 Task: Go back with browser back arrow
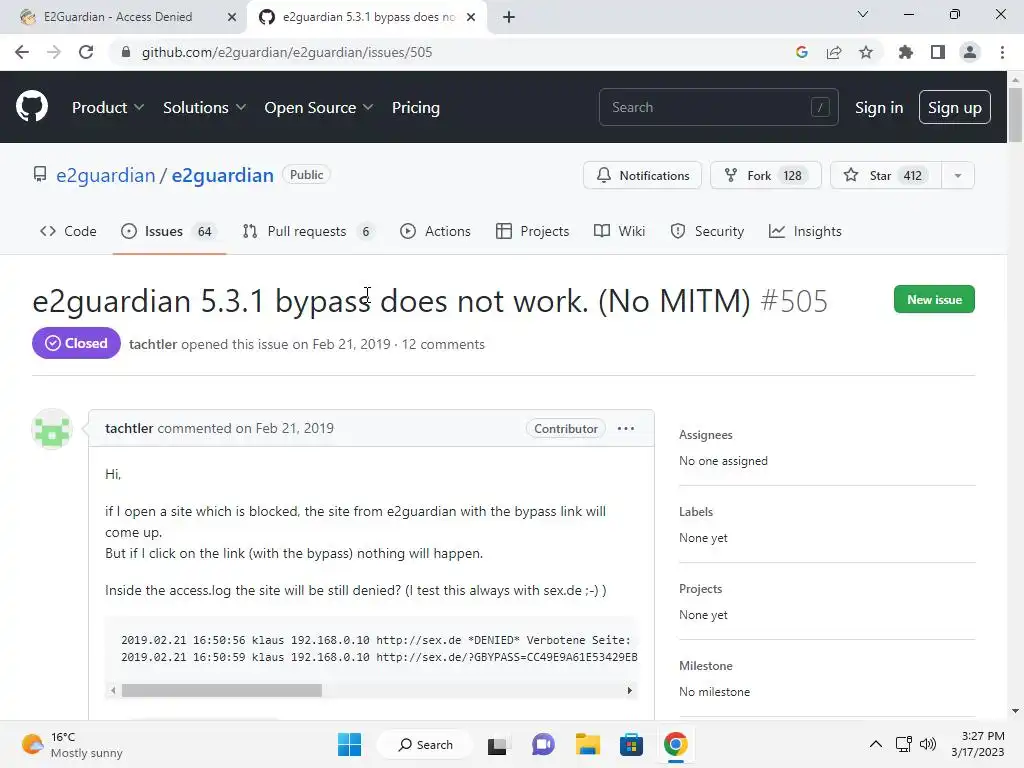tap(22, 52)
